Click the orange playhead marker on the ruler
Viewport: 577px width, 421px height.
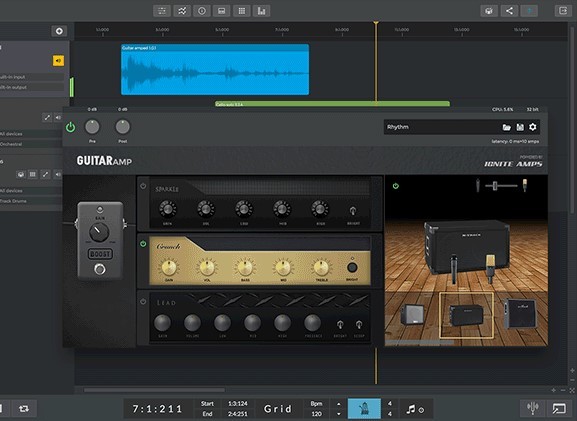pos(376,24)
